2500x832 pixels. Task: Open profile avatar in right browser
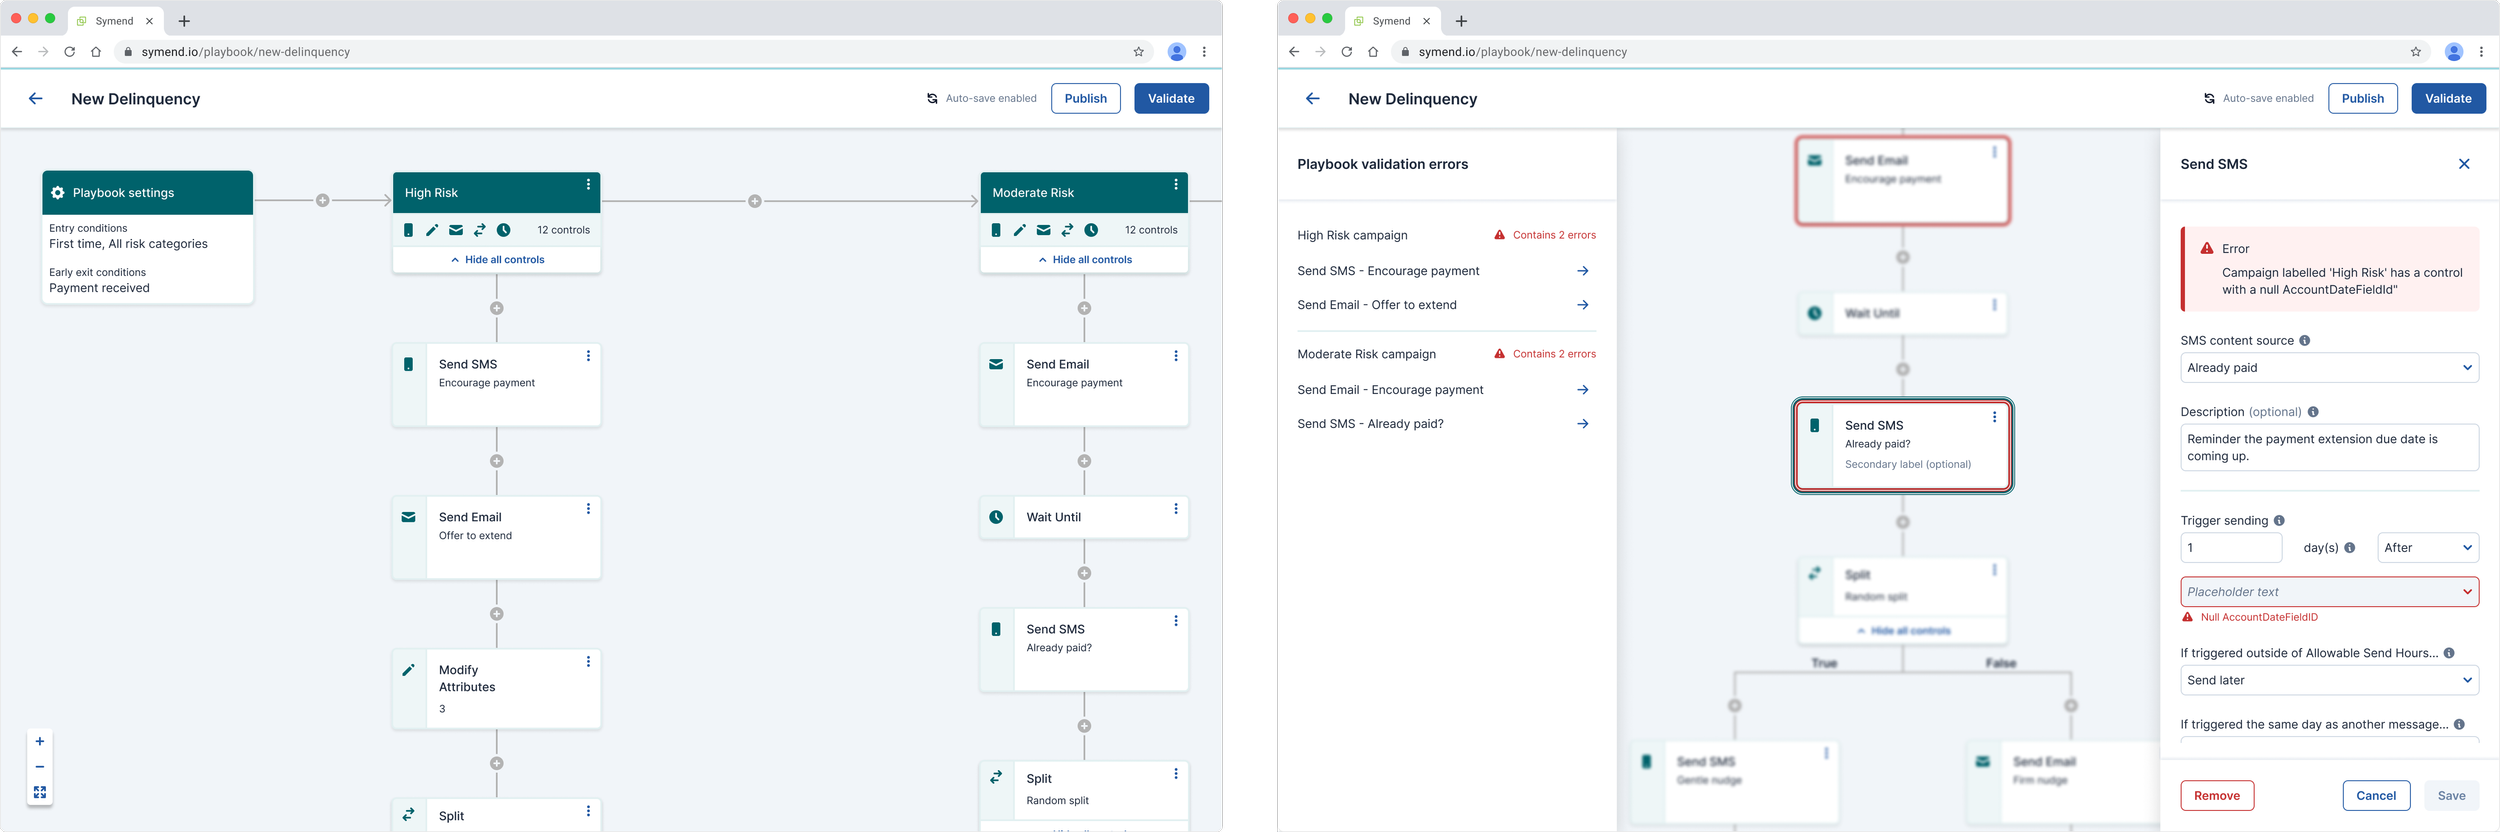tap(2453, 52)
